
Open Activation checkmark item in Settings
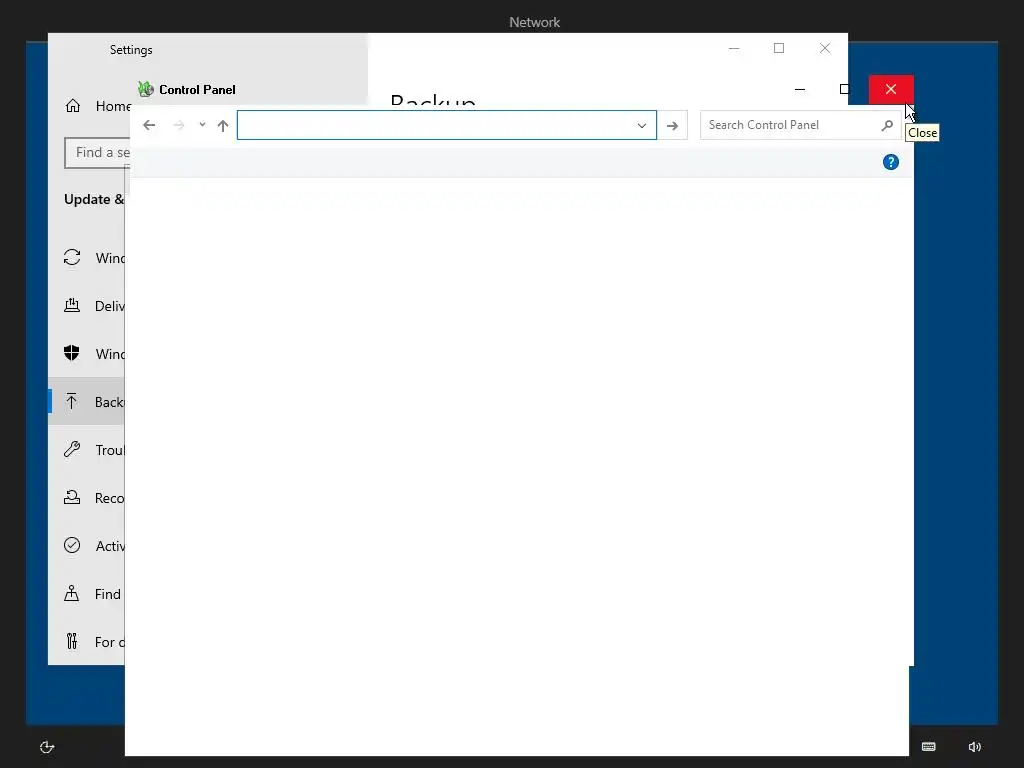point(88,545)
